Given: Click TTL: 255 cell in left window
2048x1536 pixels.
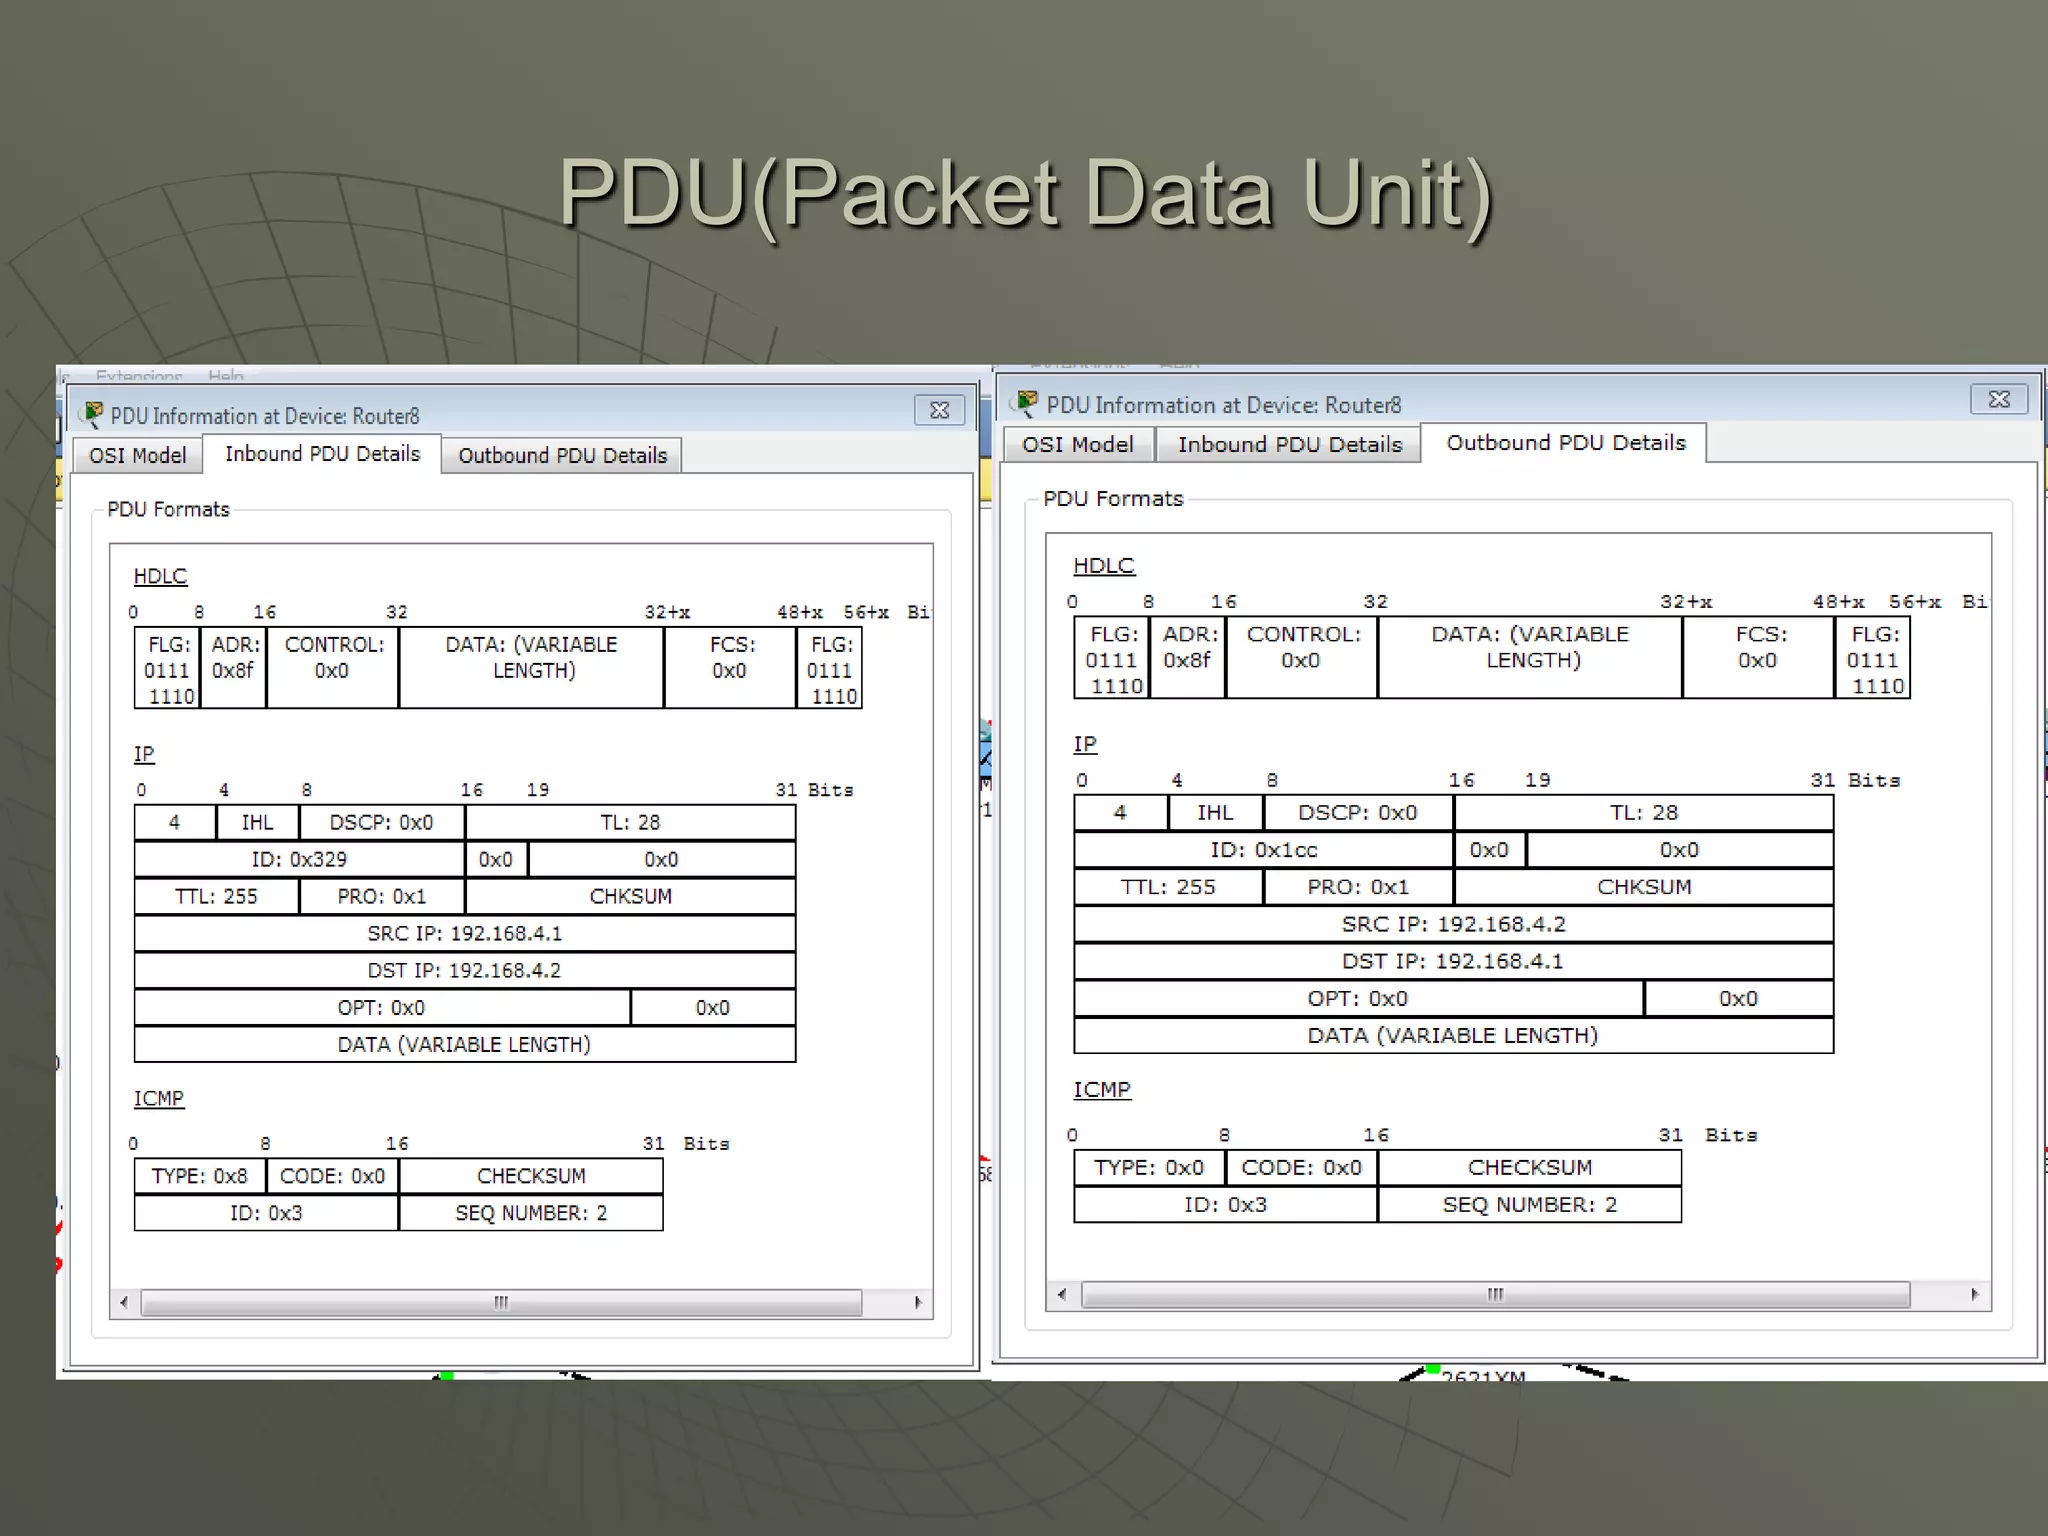Looking at the screenshot, I should pos(216,896).
